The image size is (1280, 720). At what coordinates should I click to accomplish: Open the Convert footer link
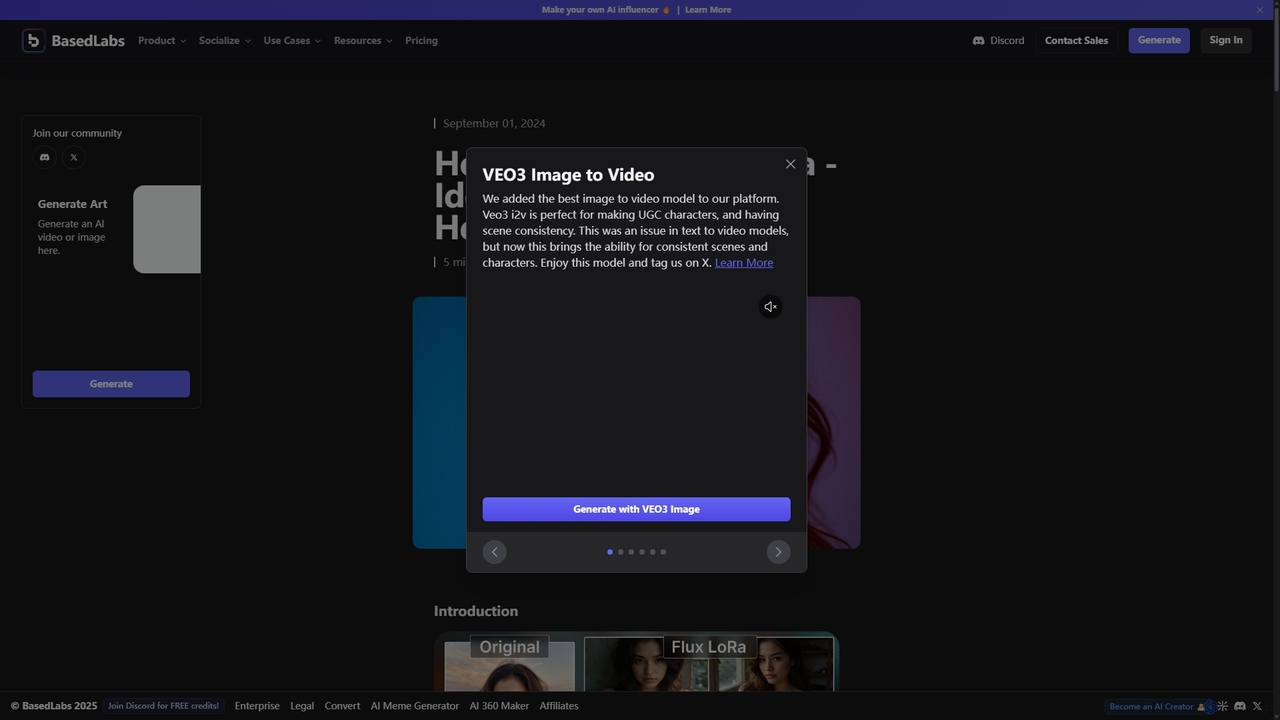pyautogui.click(x=342, y=706)
